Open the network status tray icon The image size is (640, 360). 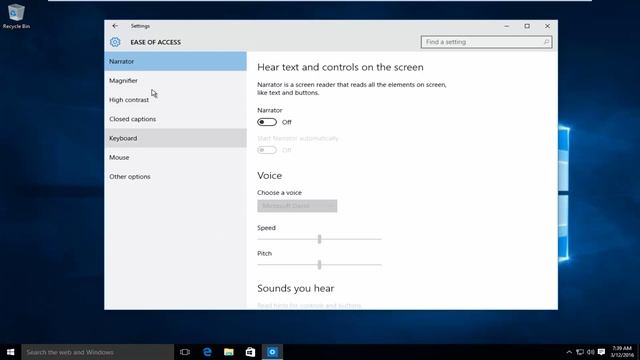(580, 352)
